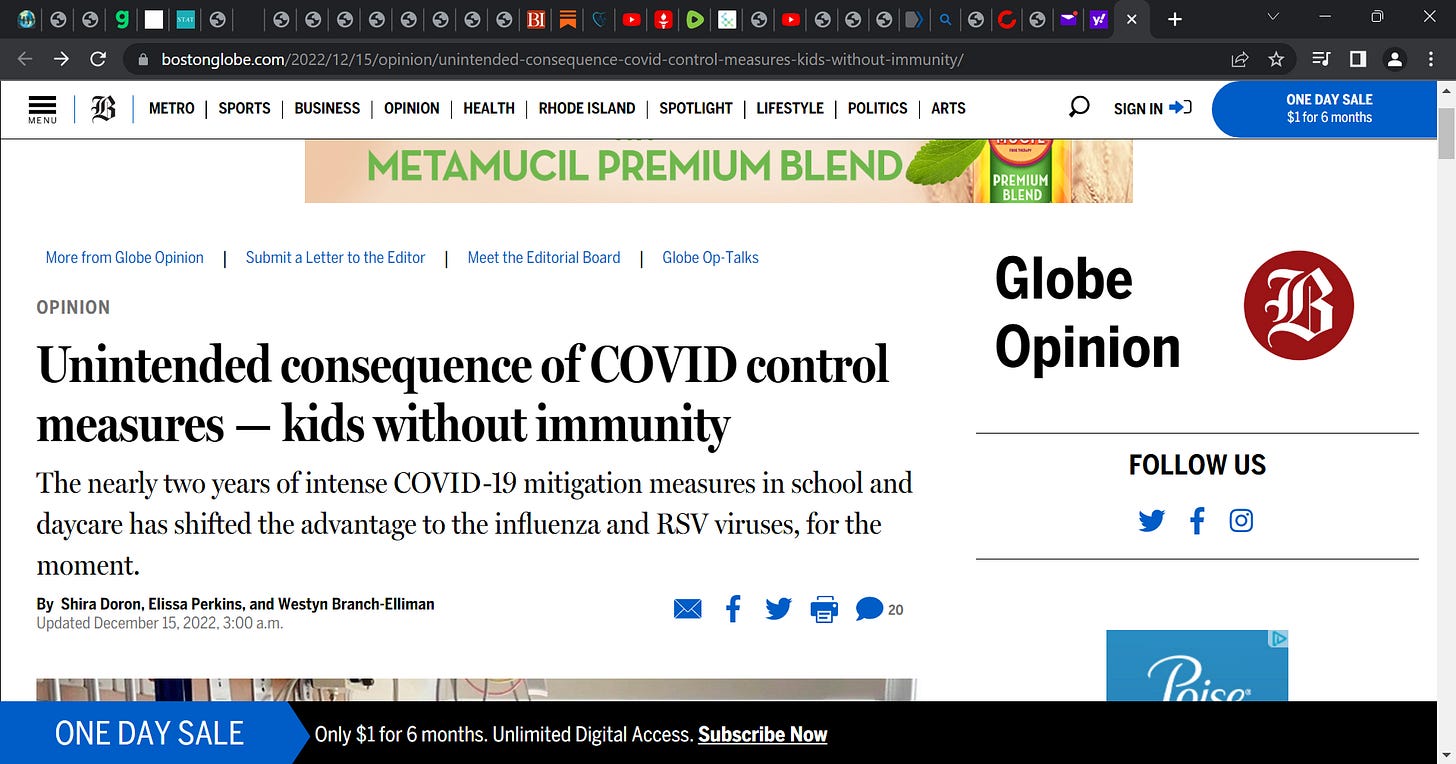Open More from Globe Opinion link
The width and height of the screenshot is (1456, 764).
[125, 258]
